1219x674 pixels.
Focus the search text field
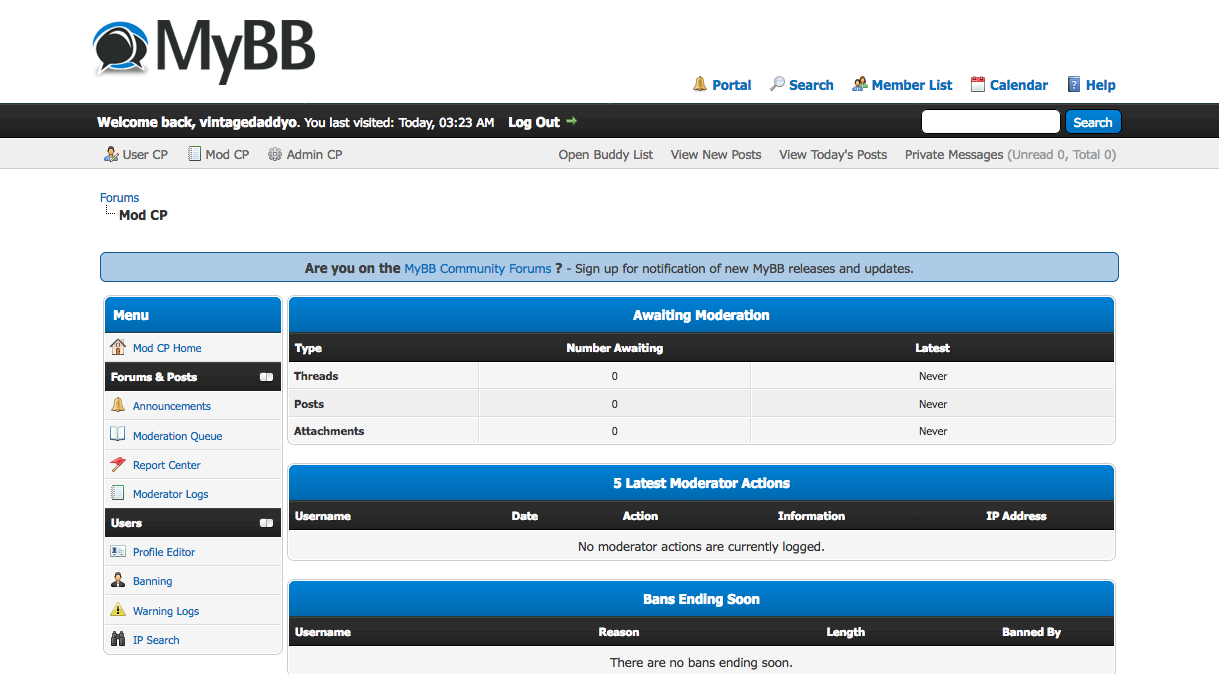tap(989, 122)
